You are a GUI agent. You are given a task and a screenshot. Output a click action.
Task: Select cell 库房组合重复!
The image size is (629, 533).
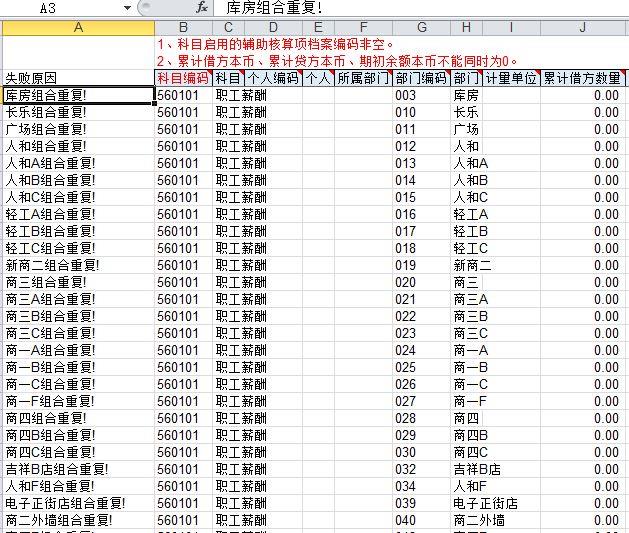point(79,95)
